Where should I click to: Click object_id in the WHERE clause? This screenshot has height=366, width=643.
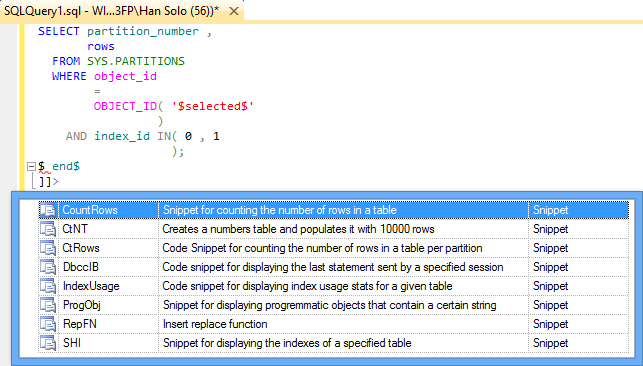[x=125, y=76]
